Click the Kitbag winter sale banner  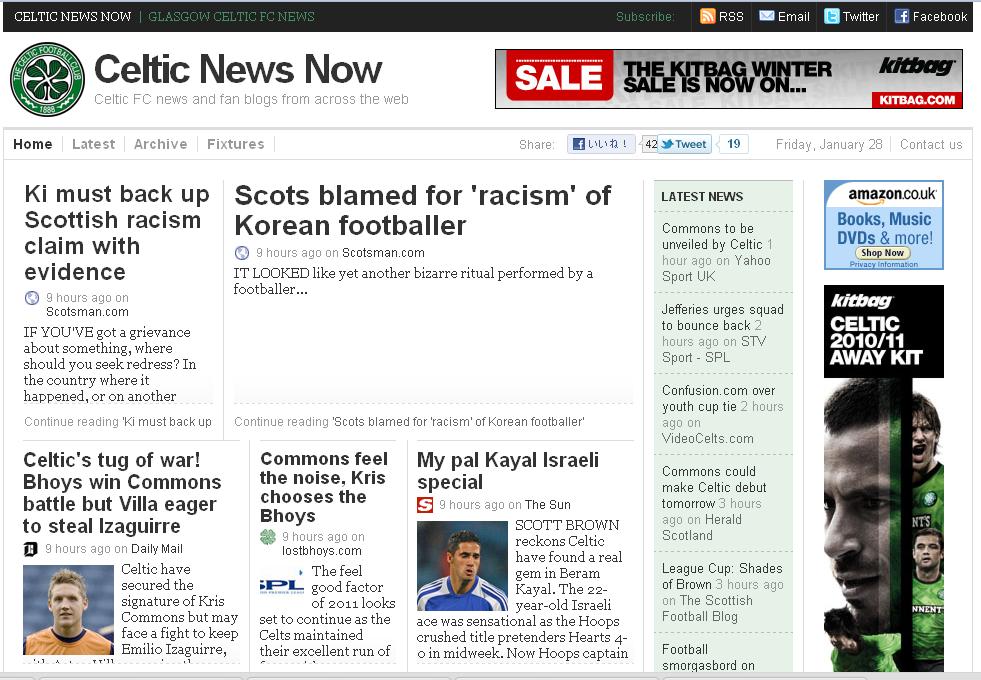[728, 79]
